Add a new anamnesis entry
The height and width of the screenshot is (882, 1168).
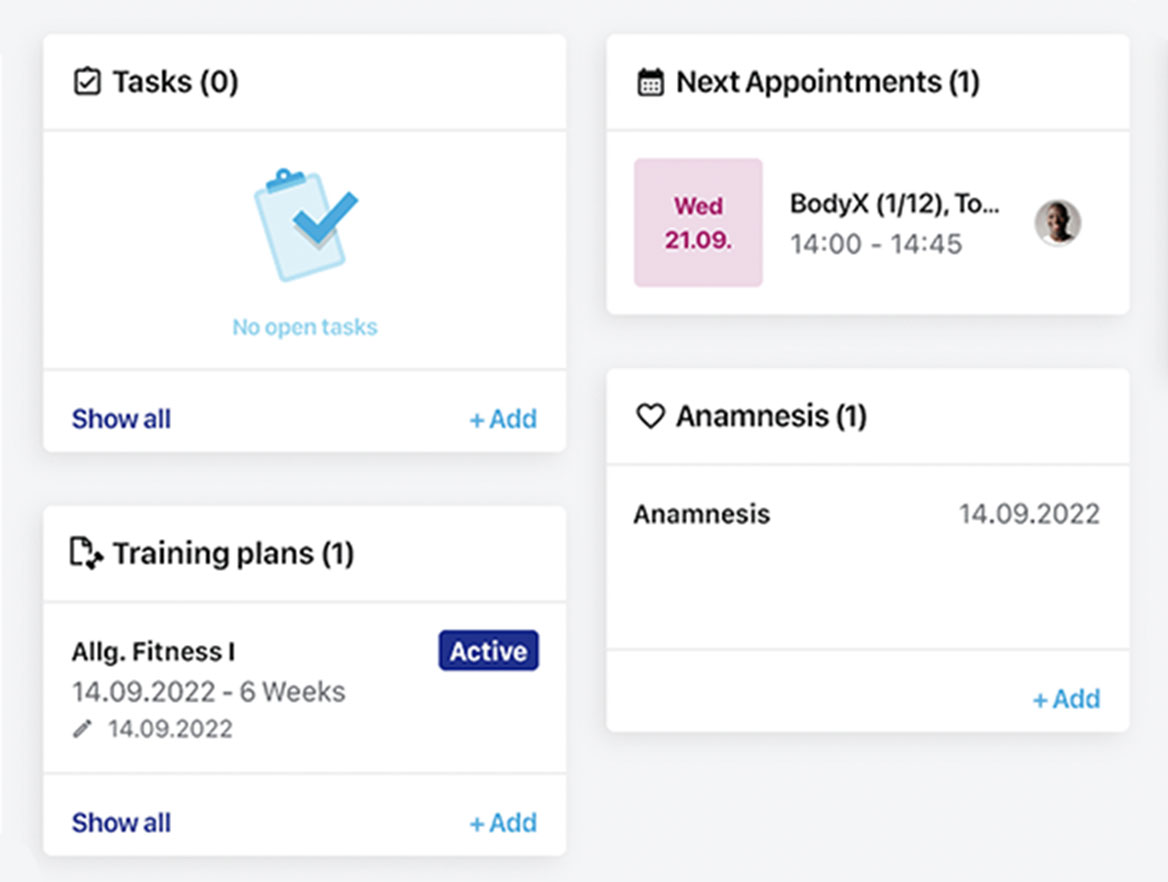click(1066, 698)
